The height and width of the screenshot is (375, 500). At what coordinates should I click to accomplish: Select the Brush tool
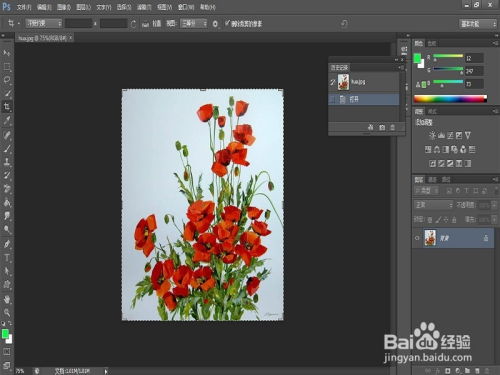click(x=7, y=148)
